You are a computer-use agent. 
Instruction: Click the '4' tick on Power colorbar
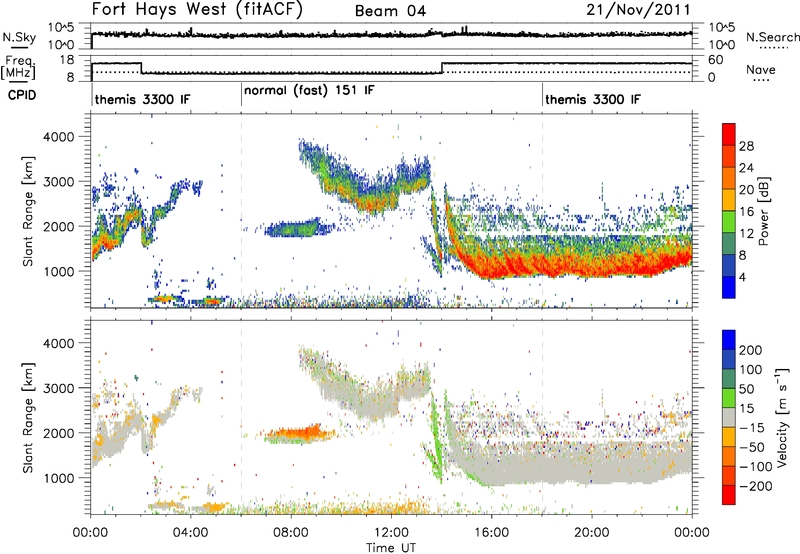[743, 277]
